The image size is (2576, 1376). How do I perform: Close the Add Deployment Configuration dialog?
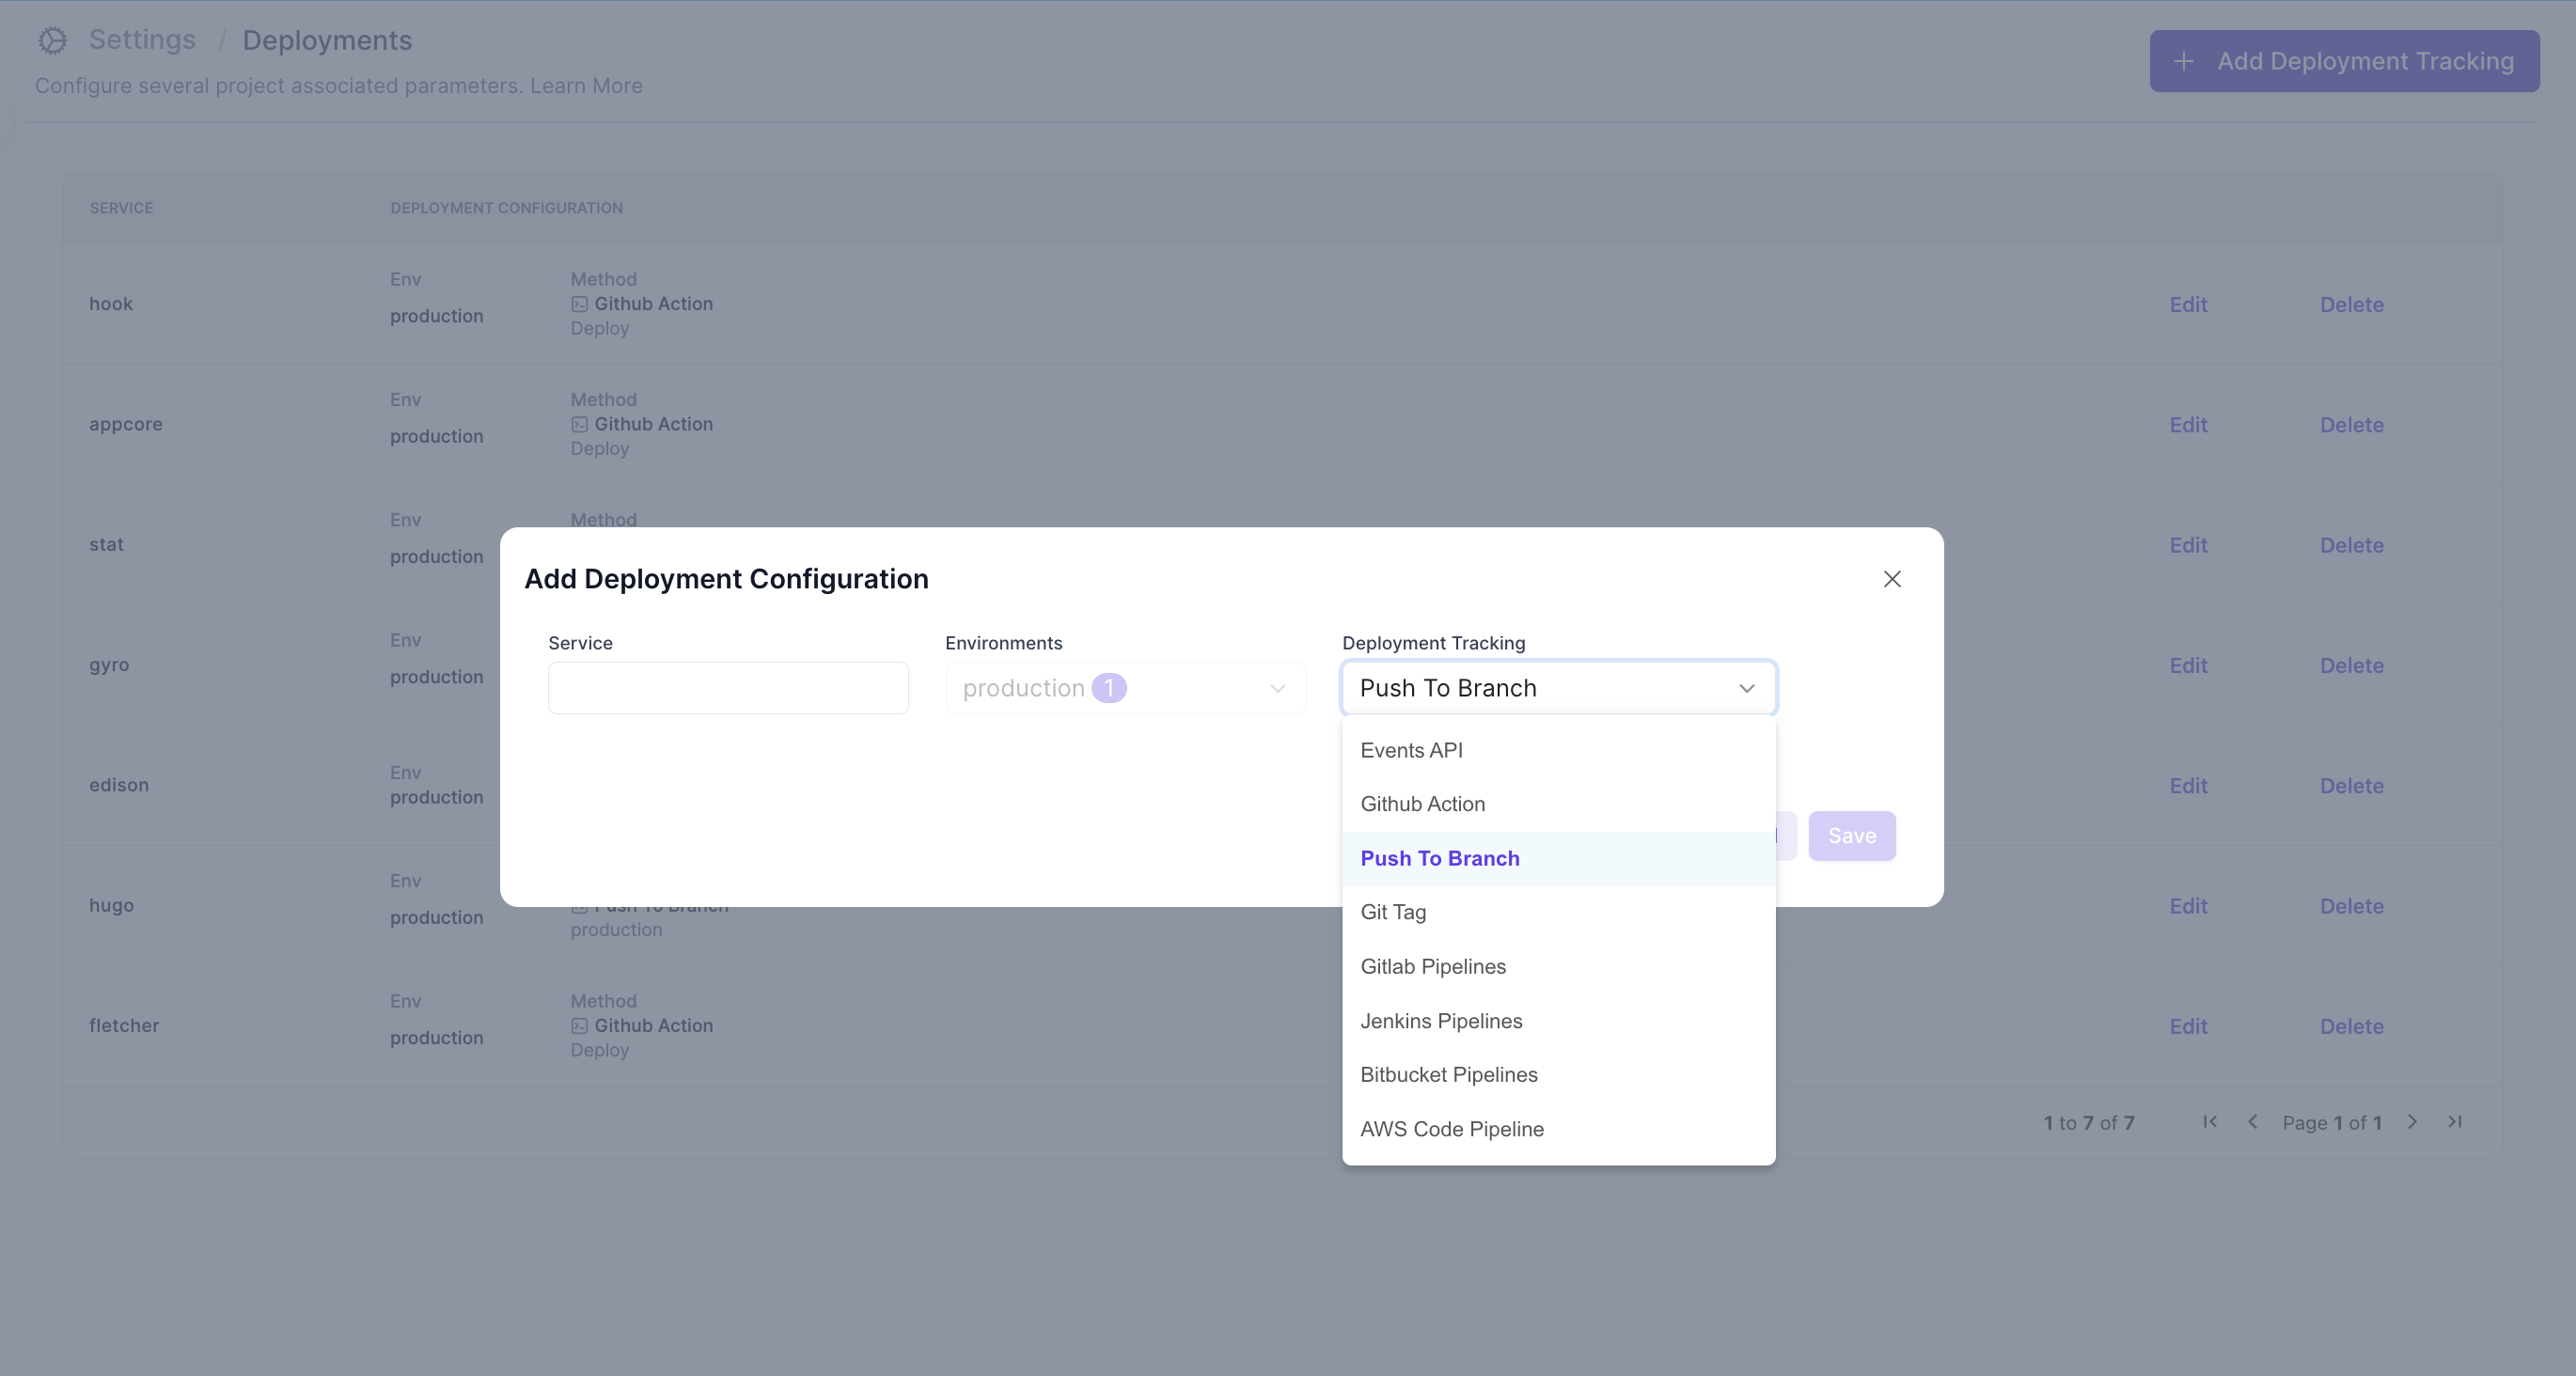[1892, 579]
